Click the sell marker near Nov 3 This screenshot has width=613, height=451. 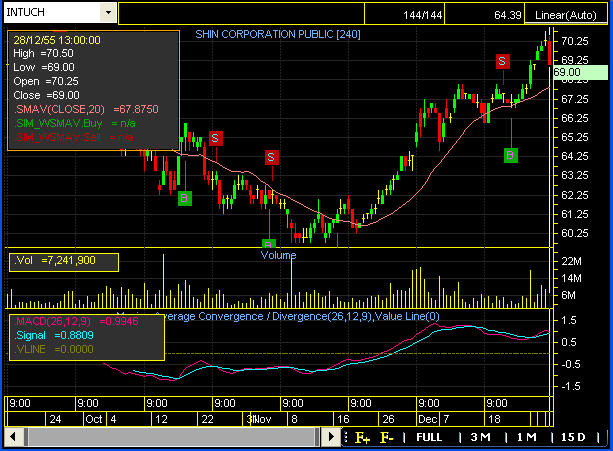[x=271, y=157]
